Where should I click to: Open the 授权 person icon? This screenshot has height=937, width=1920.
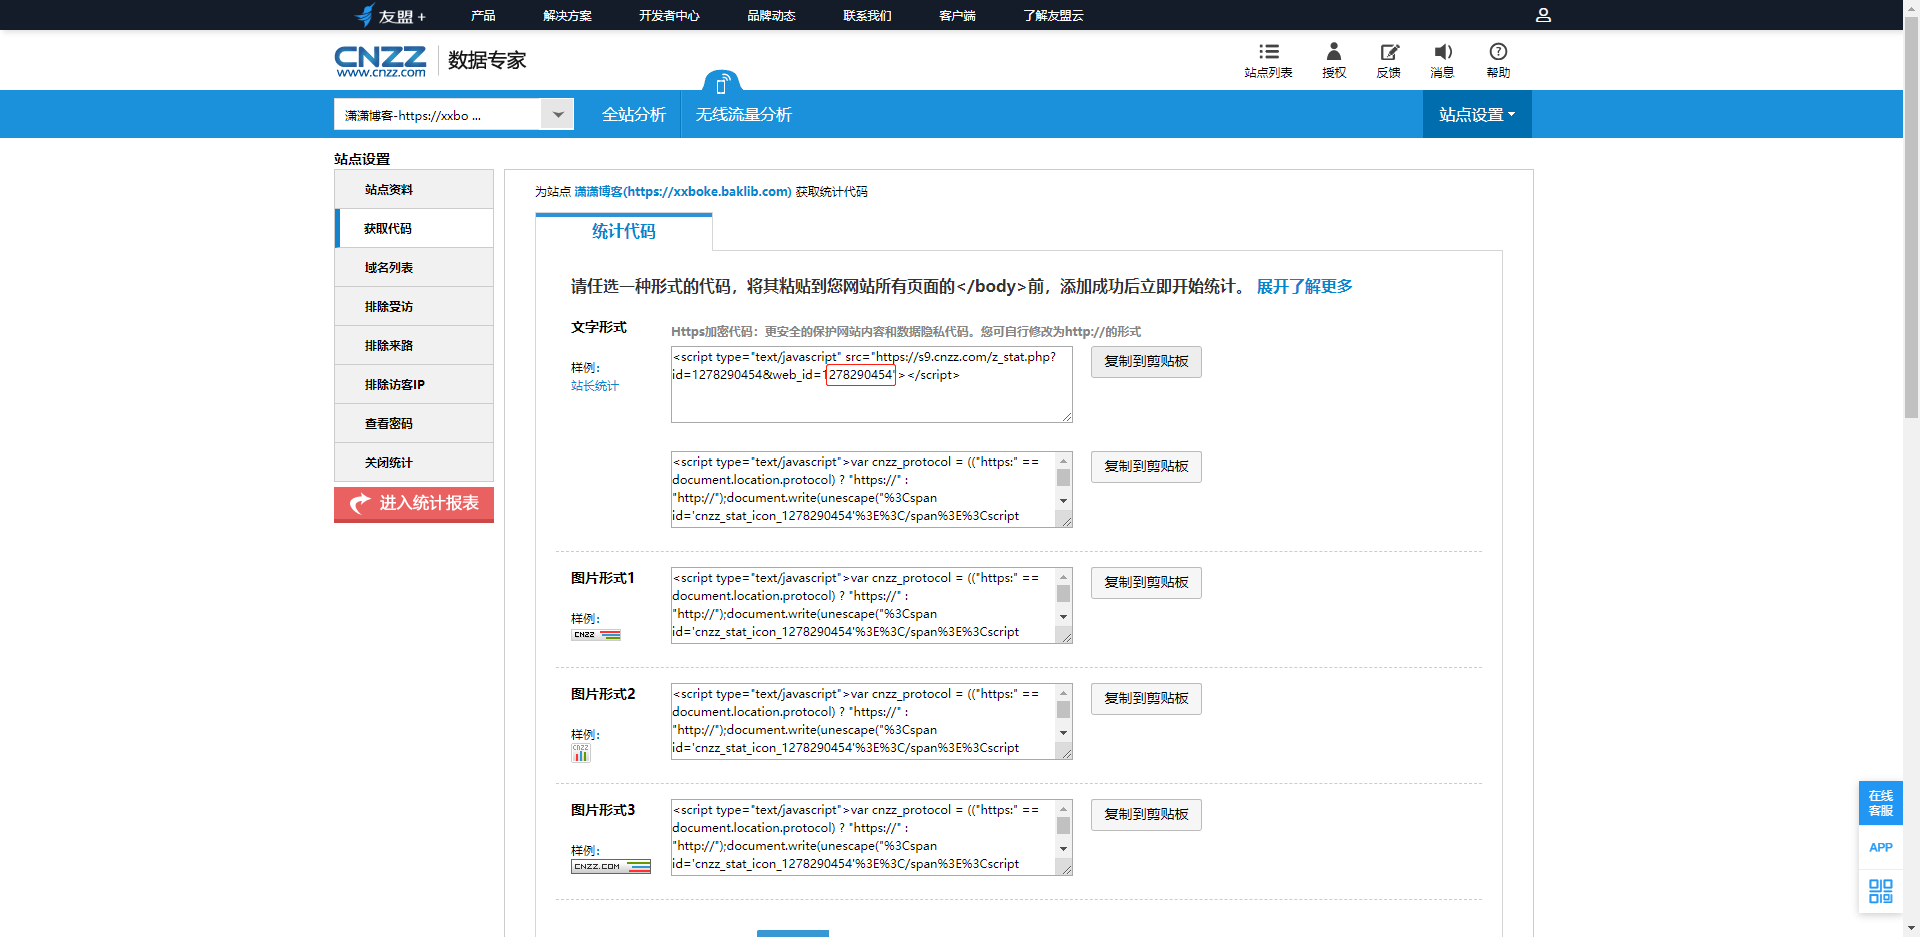pyautogui.click(x=1334, y=60)
